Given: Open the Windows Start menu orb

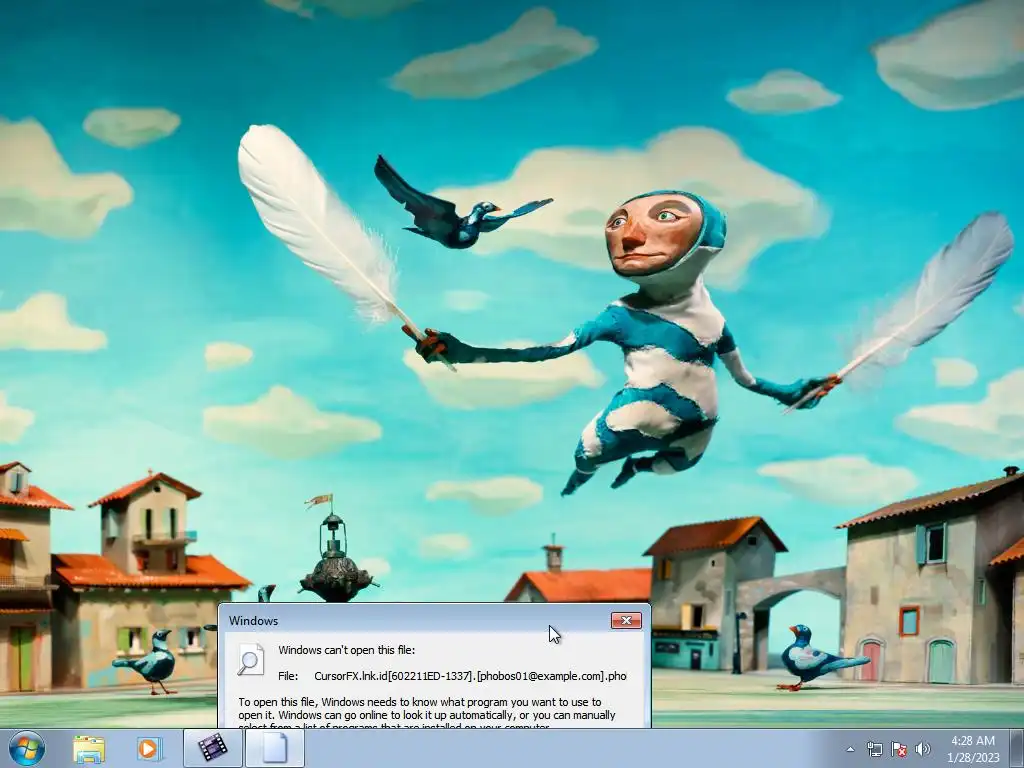Looking at the screenshot, I should click(26, 748).
